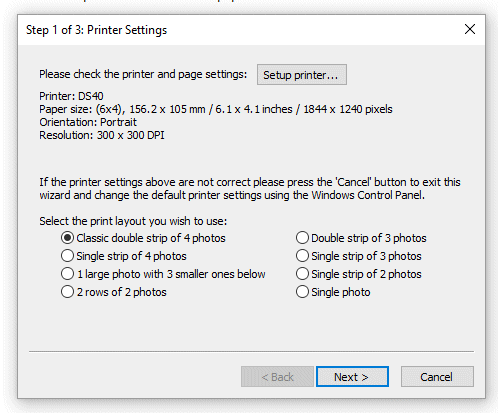Click the Orientation: Portrait text
Screen dimensions: 498x413
[x=88, y=122]
